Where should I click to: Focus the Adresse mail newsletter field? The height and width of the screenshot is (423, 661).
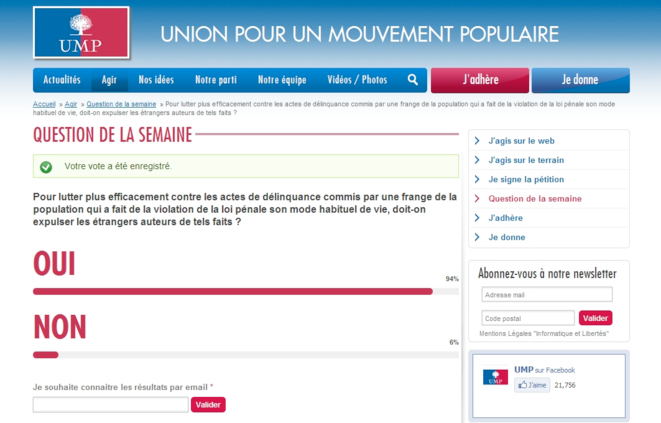pos(547,294)
